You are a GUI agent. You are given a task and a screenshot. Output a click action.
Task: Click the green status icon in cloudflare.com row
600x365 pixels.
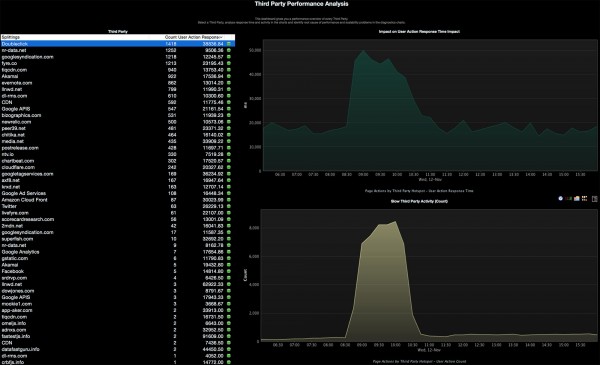229,168
